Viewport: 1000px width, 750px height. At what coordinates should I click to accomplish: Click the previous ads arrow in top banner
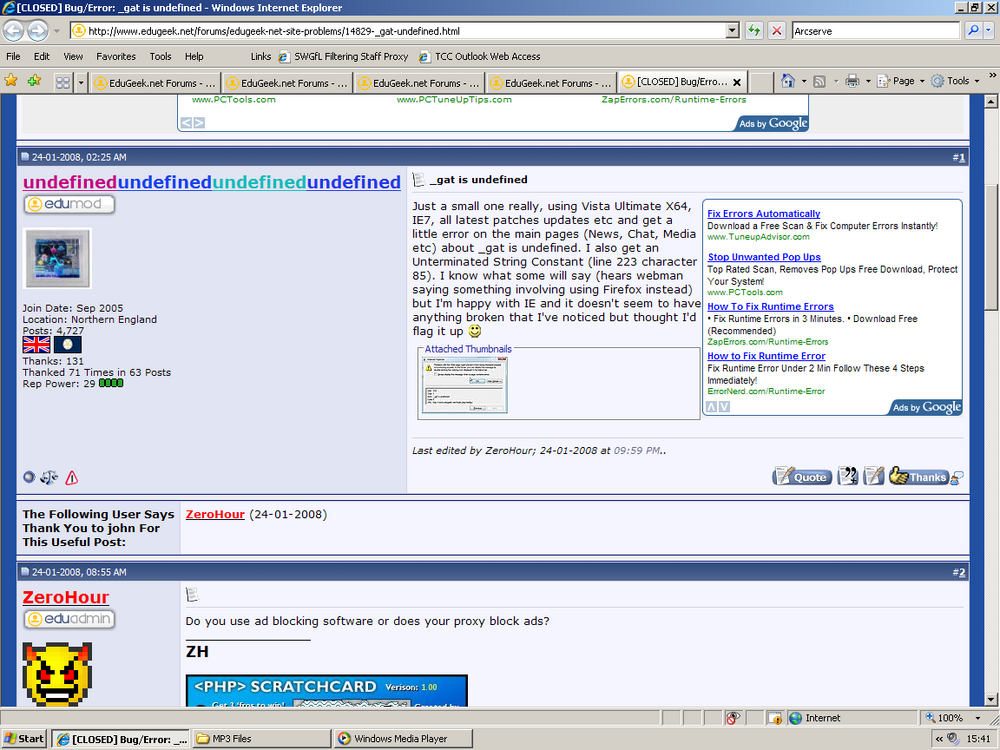(186, 122)
